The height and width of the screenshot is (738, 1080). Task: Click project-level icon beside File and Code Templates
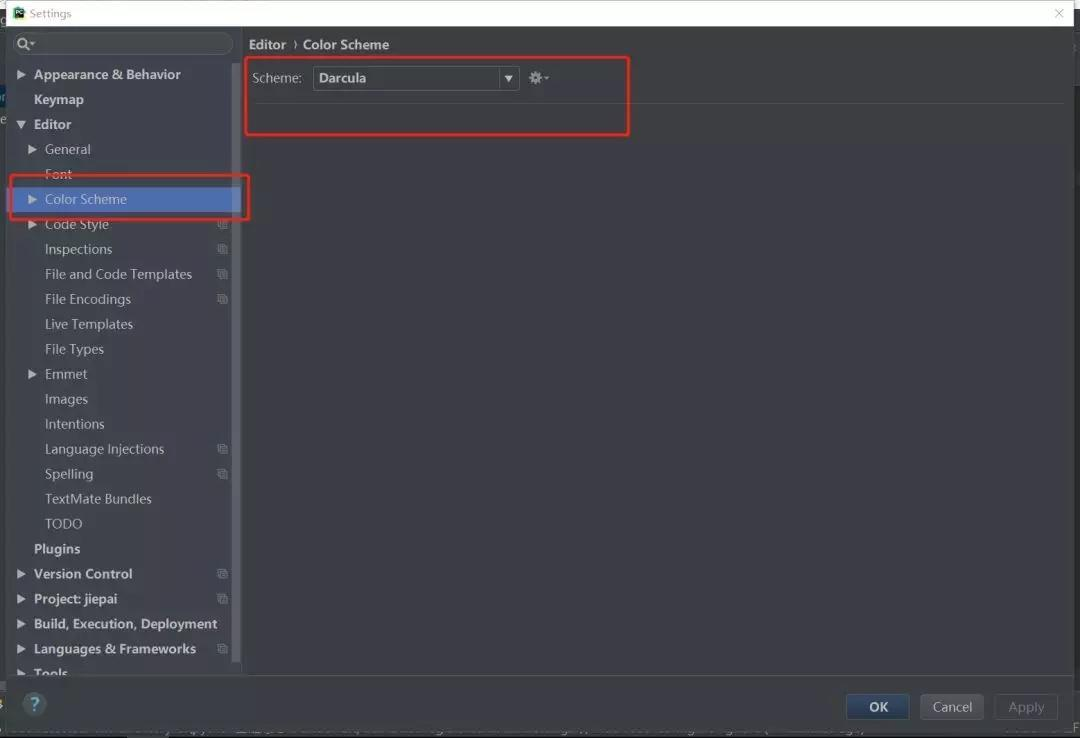tap(222, 274)
